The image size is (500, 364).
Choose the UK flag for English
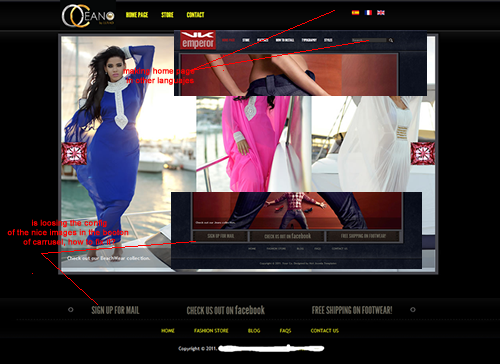tap(381, 13)
